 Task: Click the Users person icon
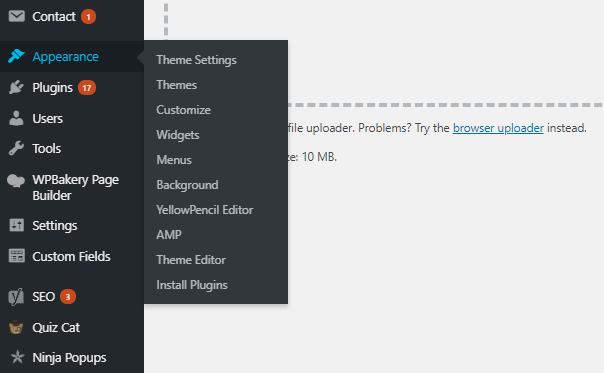16,118
